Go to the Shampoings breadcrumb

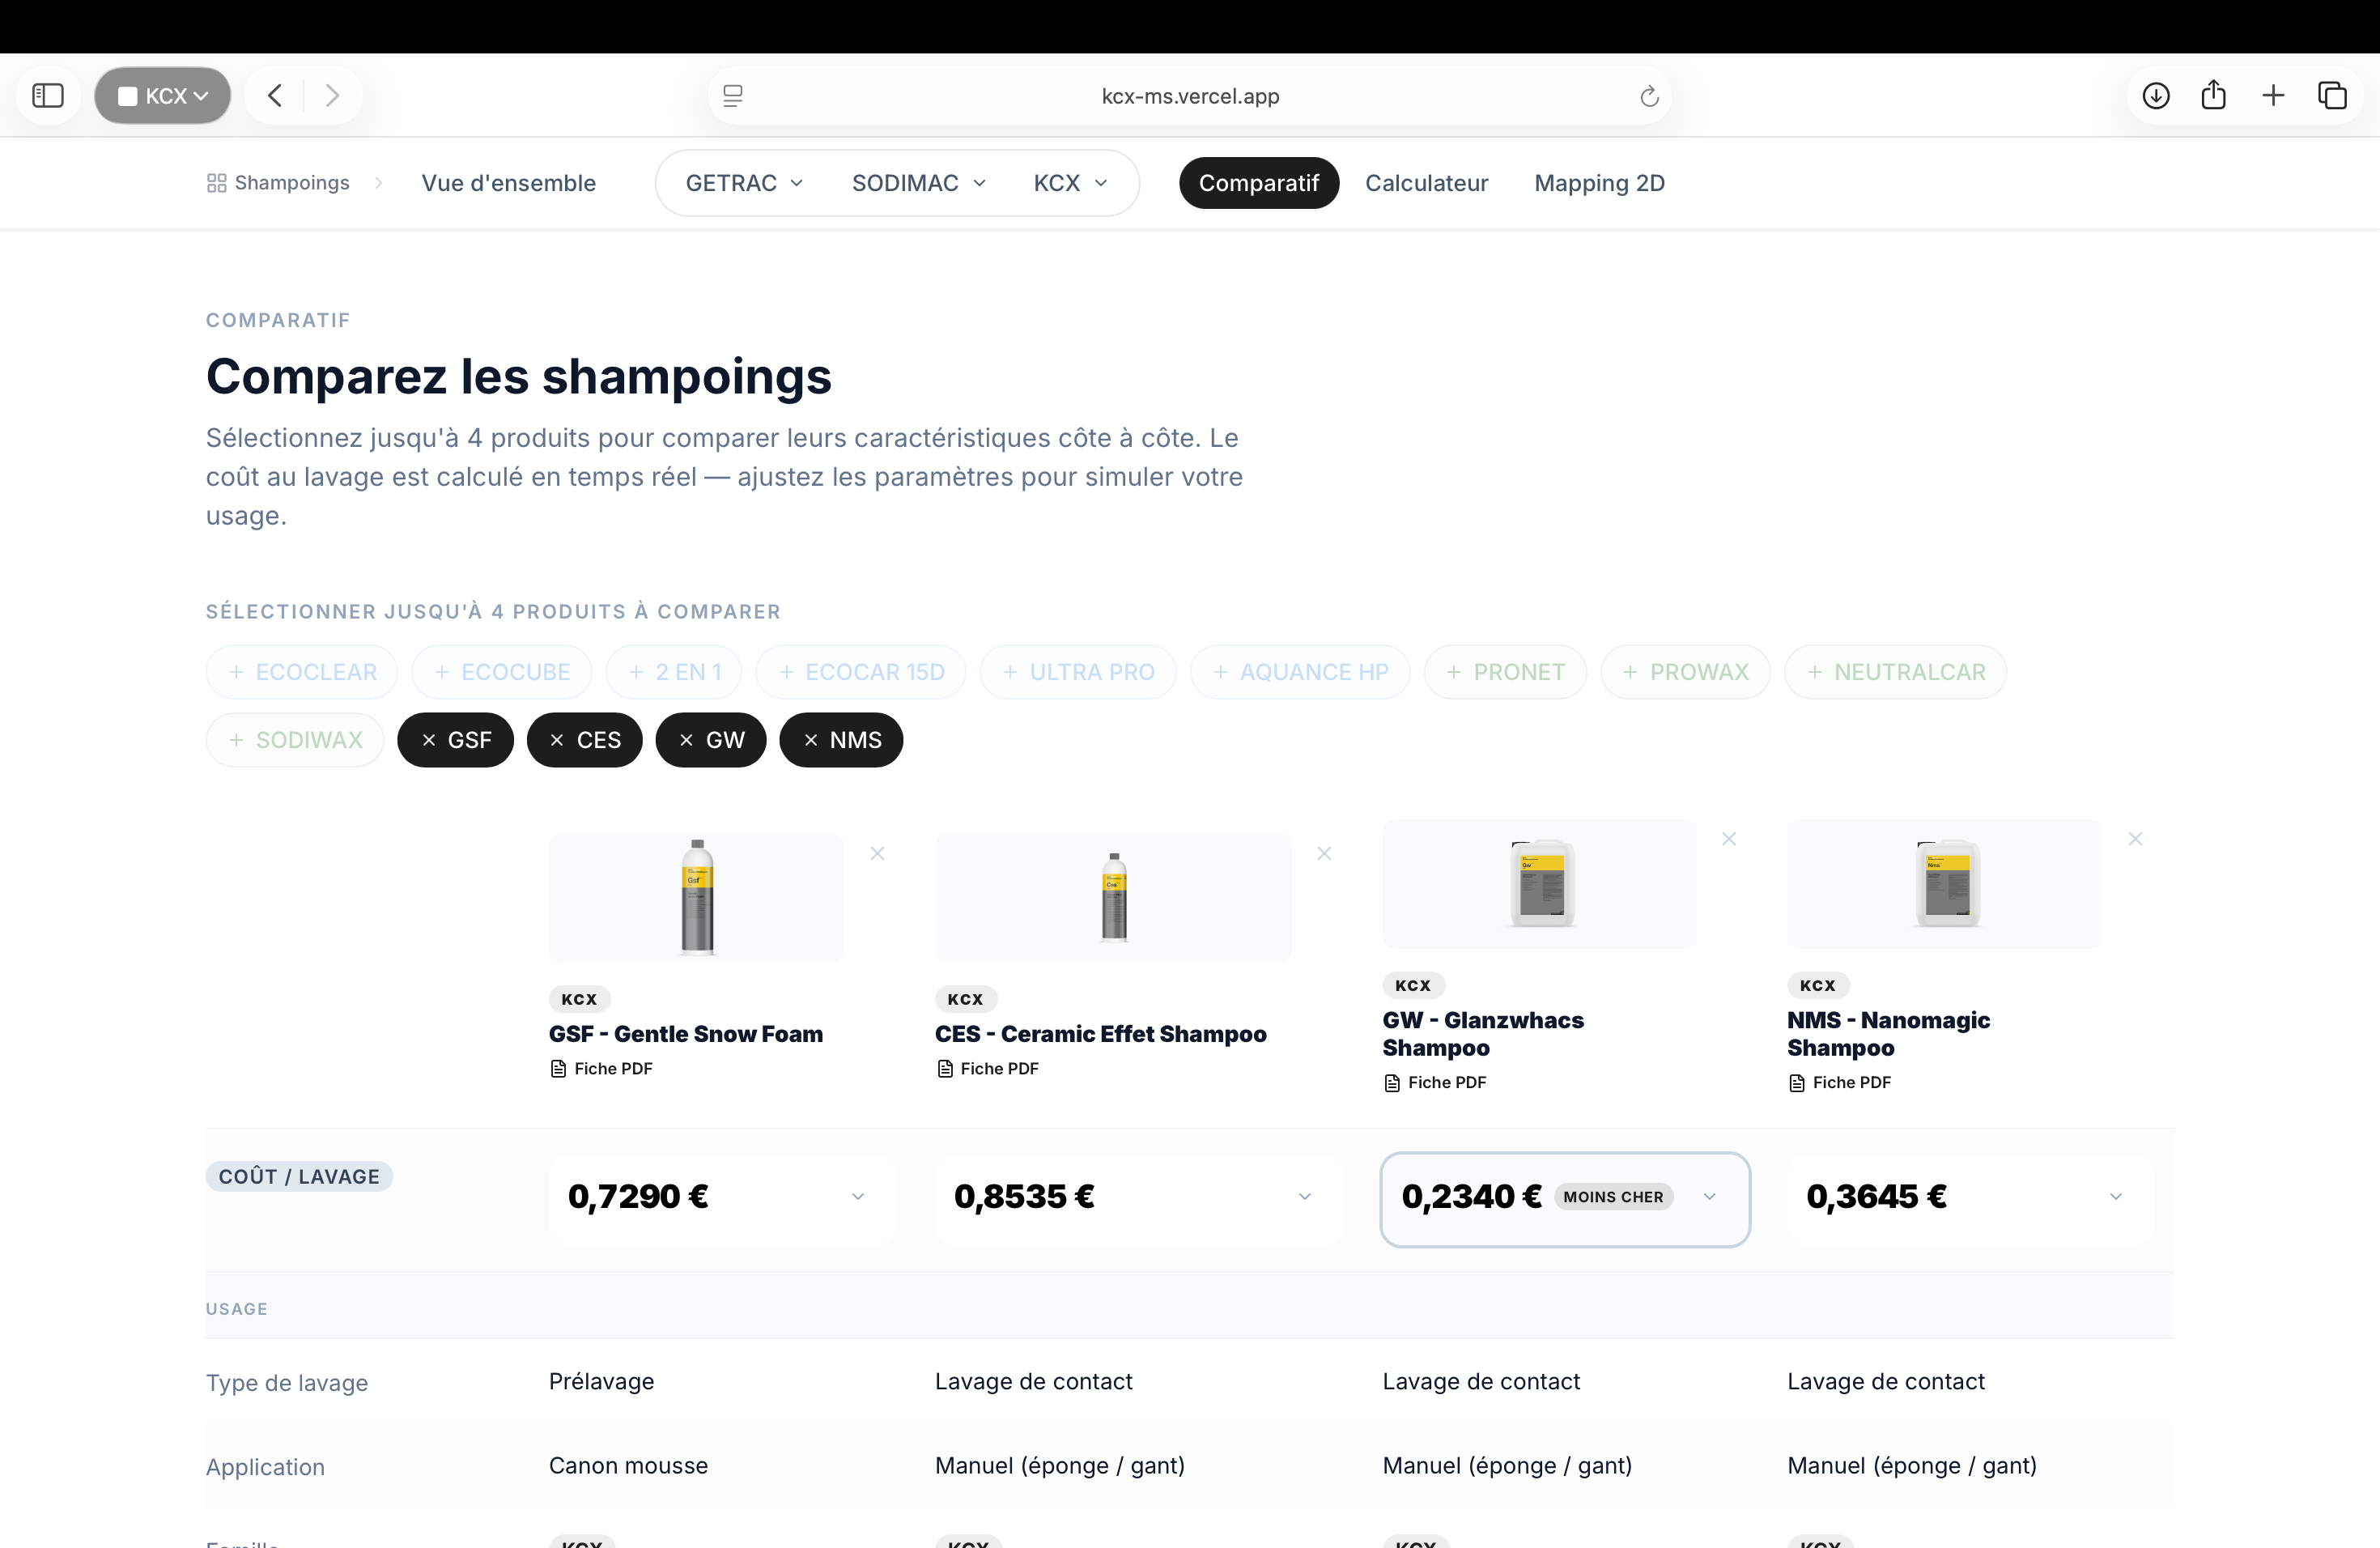coord(292,183)
